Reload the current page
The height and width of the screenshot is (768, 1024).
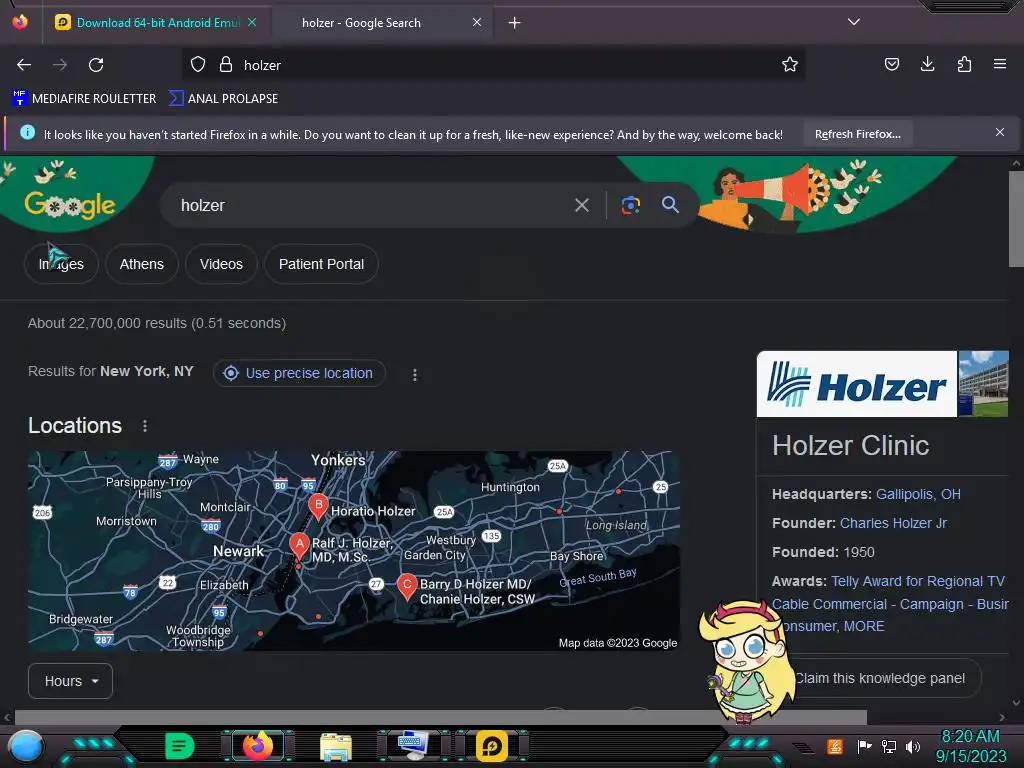(x=96, y=65)
